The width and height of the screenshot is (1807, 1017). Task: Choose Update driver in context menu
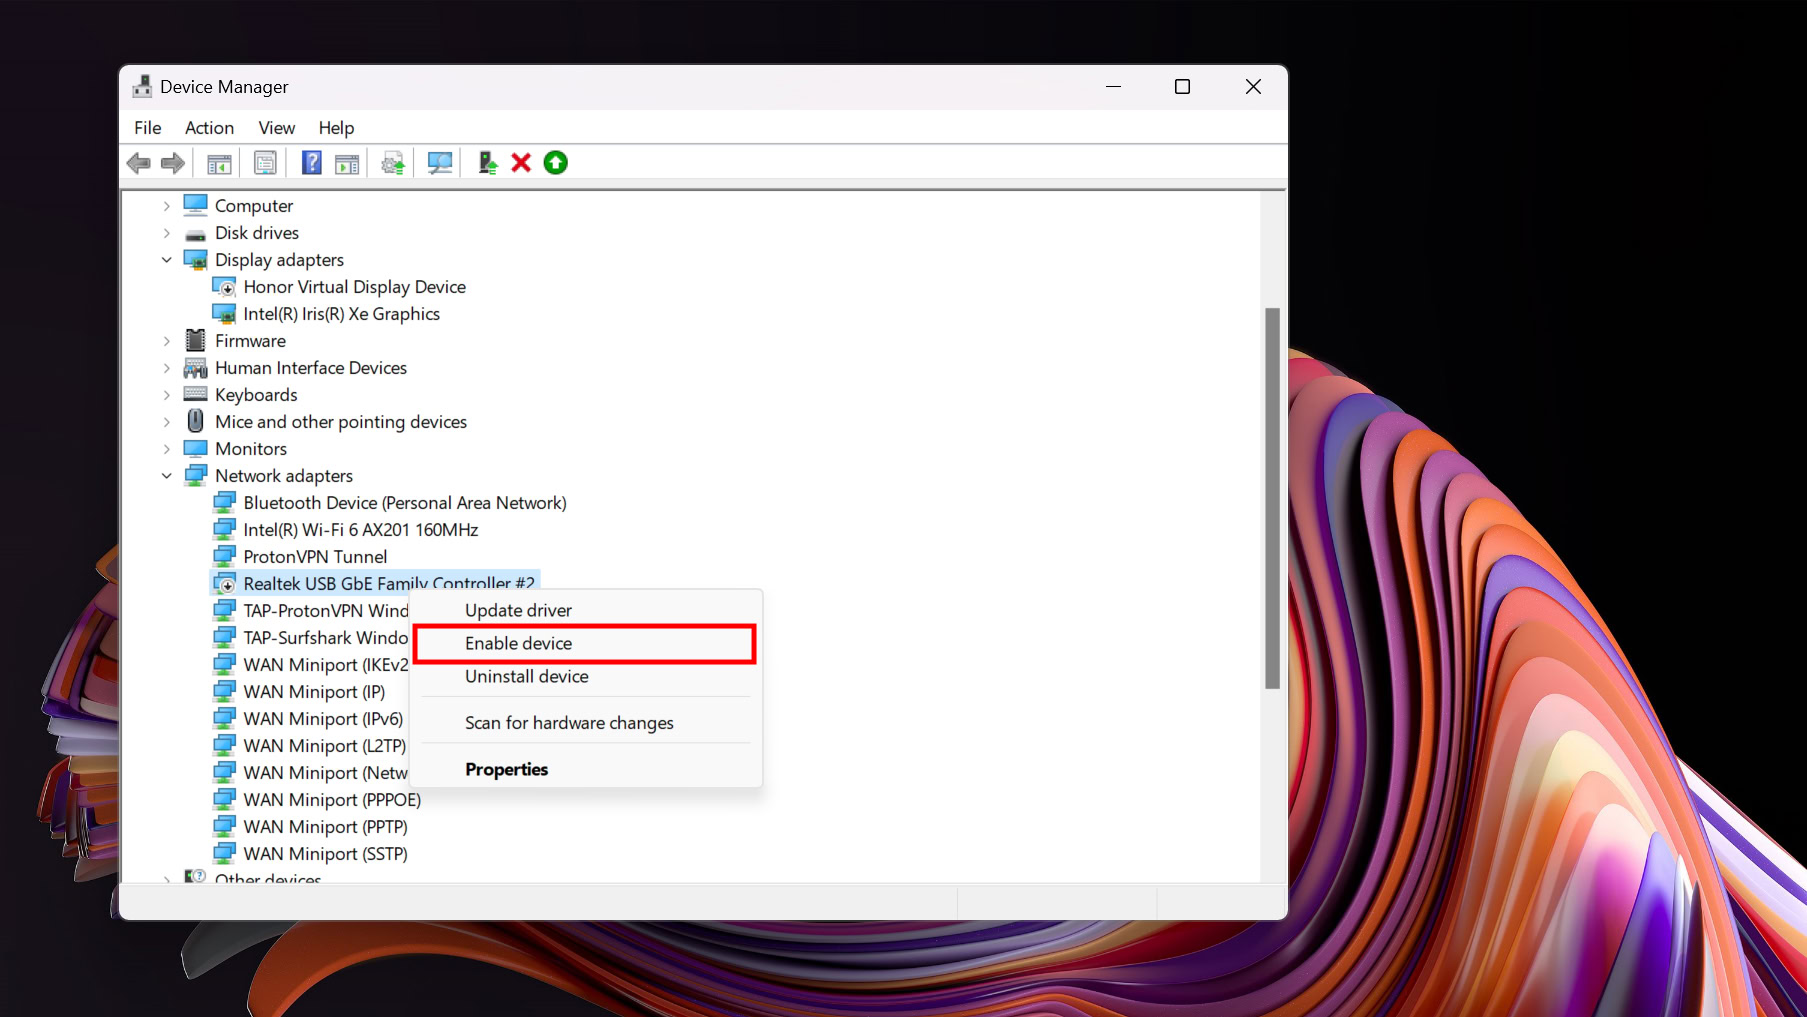pyautogui.click(x=518, y=611)
